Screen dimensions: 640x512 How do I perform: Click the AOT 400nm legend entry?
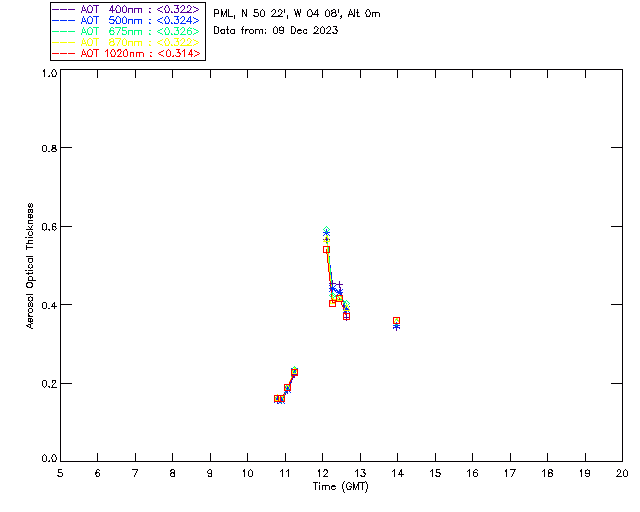pyautogui.click(x=126, y=9)
